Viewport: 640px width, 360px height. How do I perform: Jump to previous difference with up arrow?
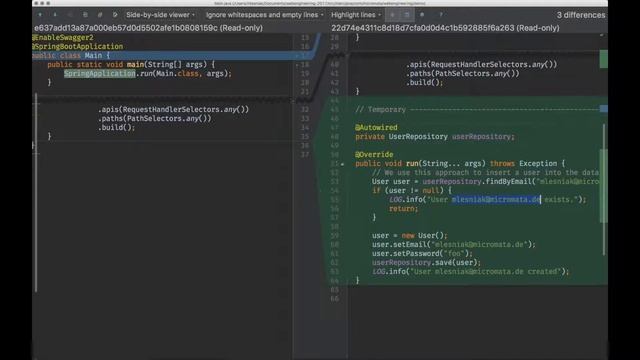coord(40,15)
